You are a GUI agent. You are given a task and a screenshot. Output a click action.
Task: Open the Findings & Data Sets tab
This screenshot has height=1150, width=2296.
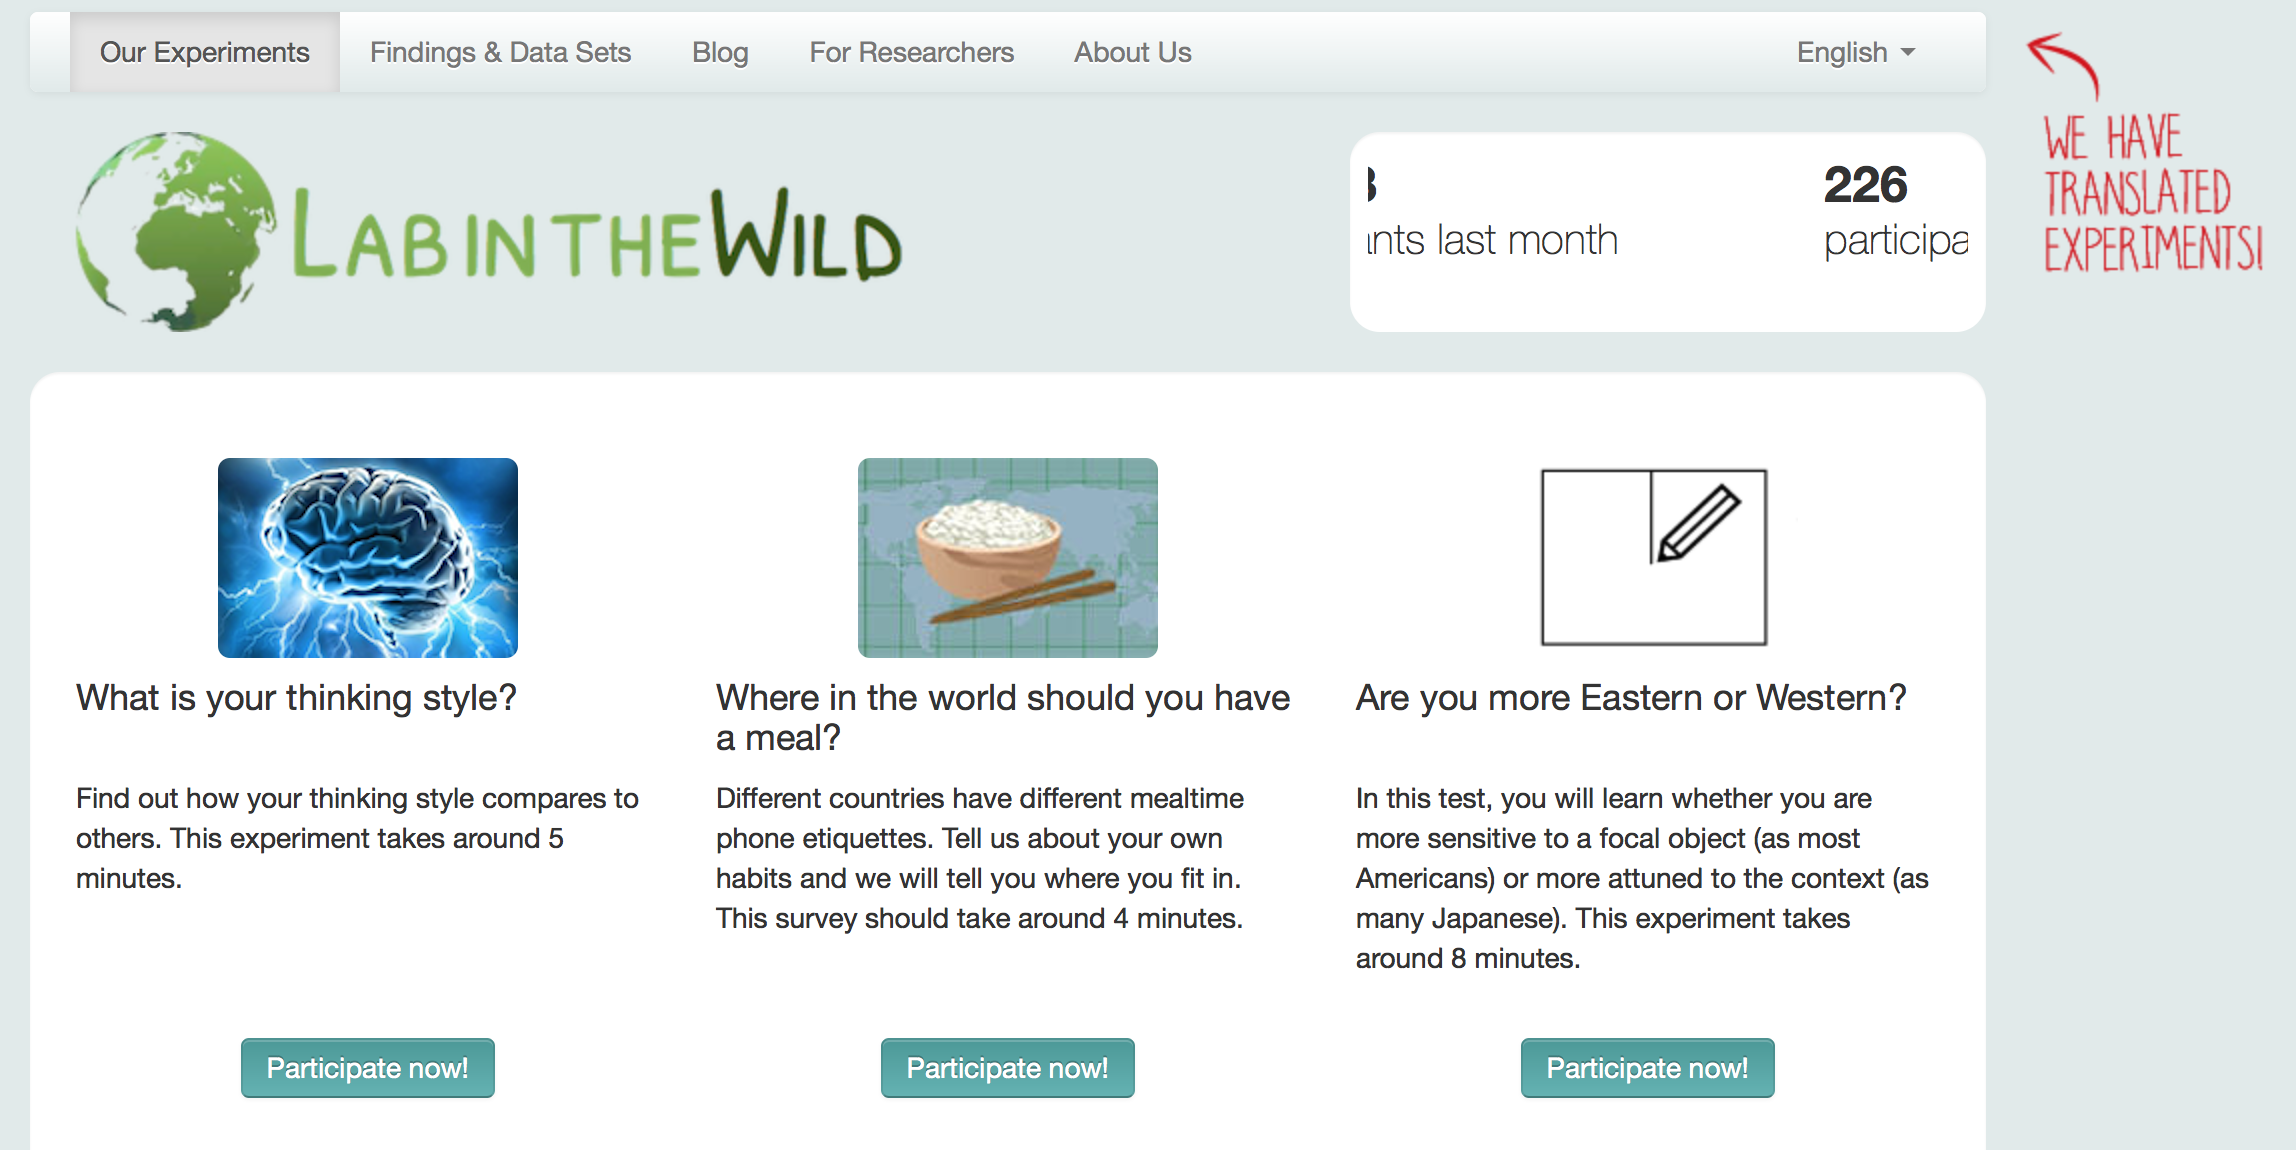coord(500,52)
